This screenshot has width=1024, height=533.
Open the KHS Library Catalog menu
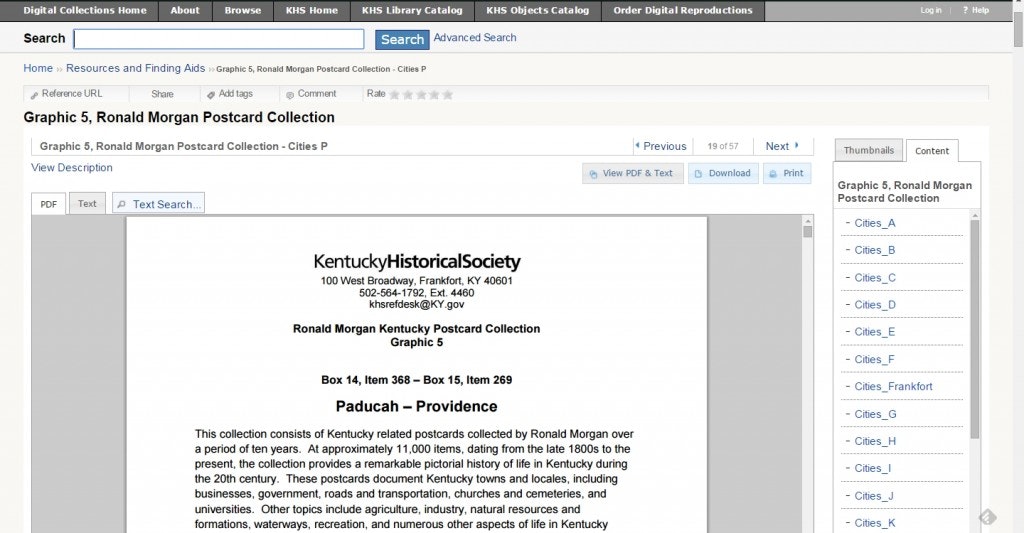pyautogui.click(x=412, y=11)
